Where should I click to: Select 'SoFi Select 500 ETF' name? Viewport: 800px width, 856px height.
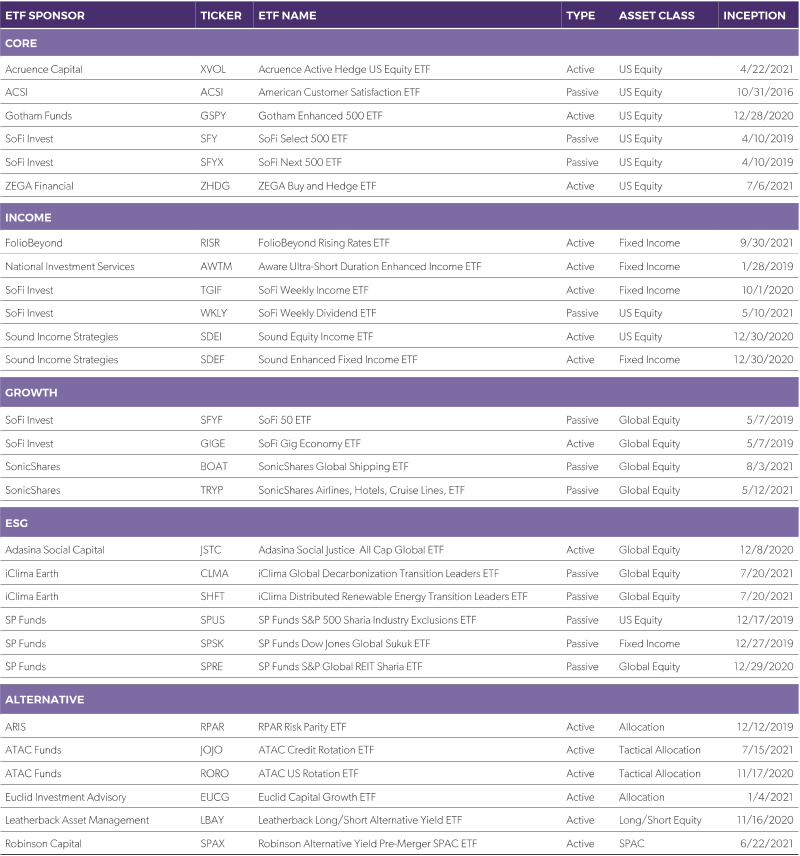click(x=303, y=139)
